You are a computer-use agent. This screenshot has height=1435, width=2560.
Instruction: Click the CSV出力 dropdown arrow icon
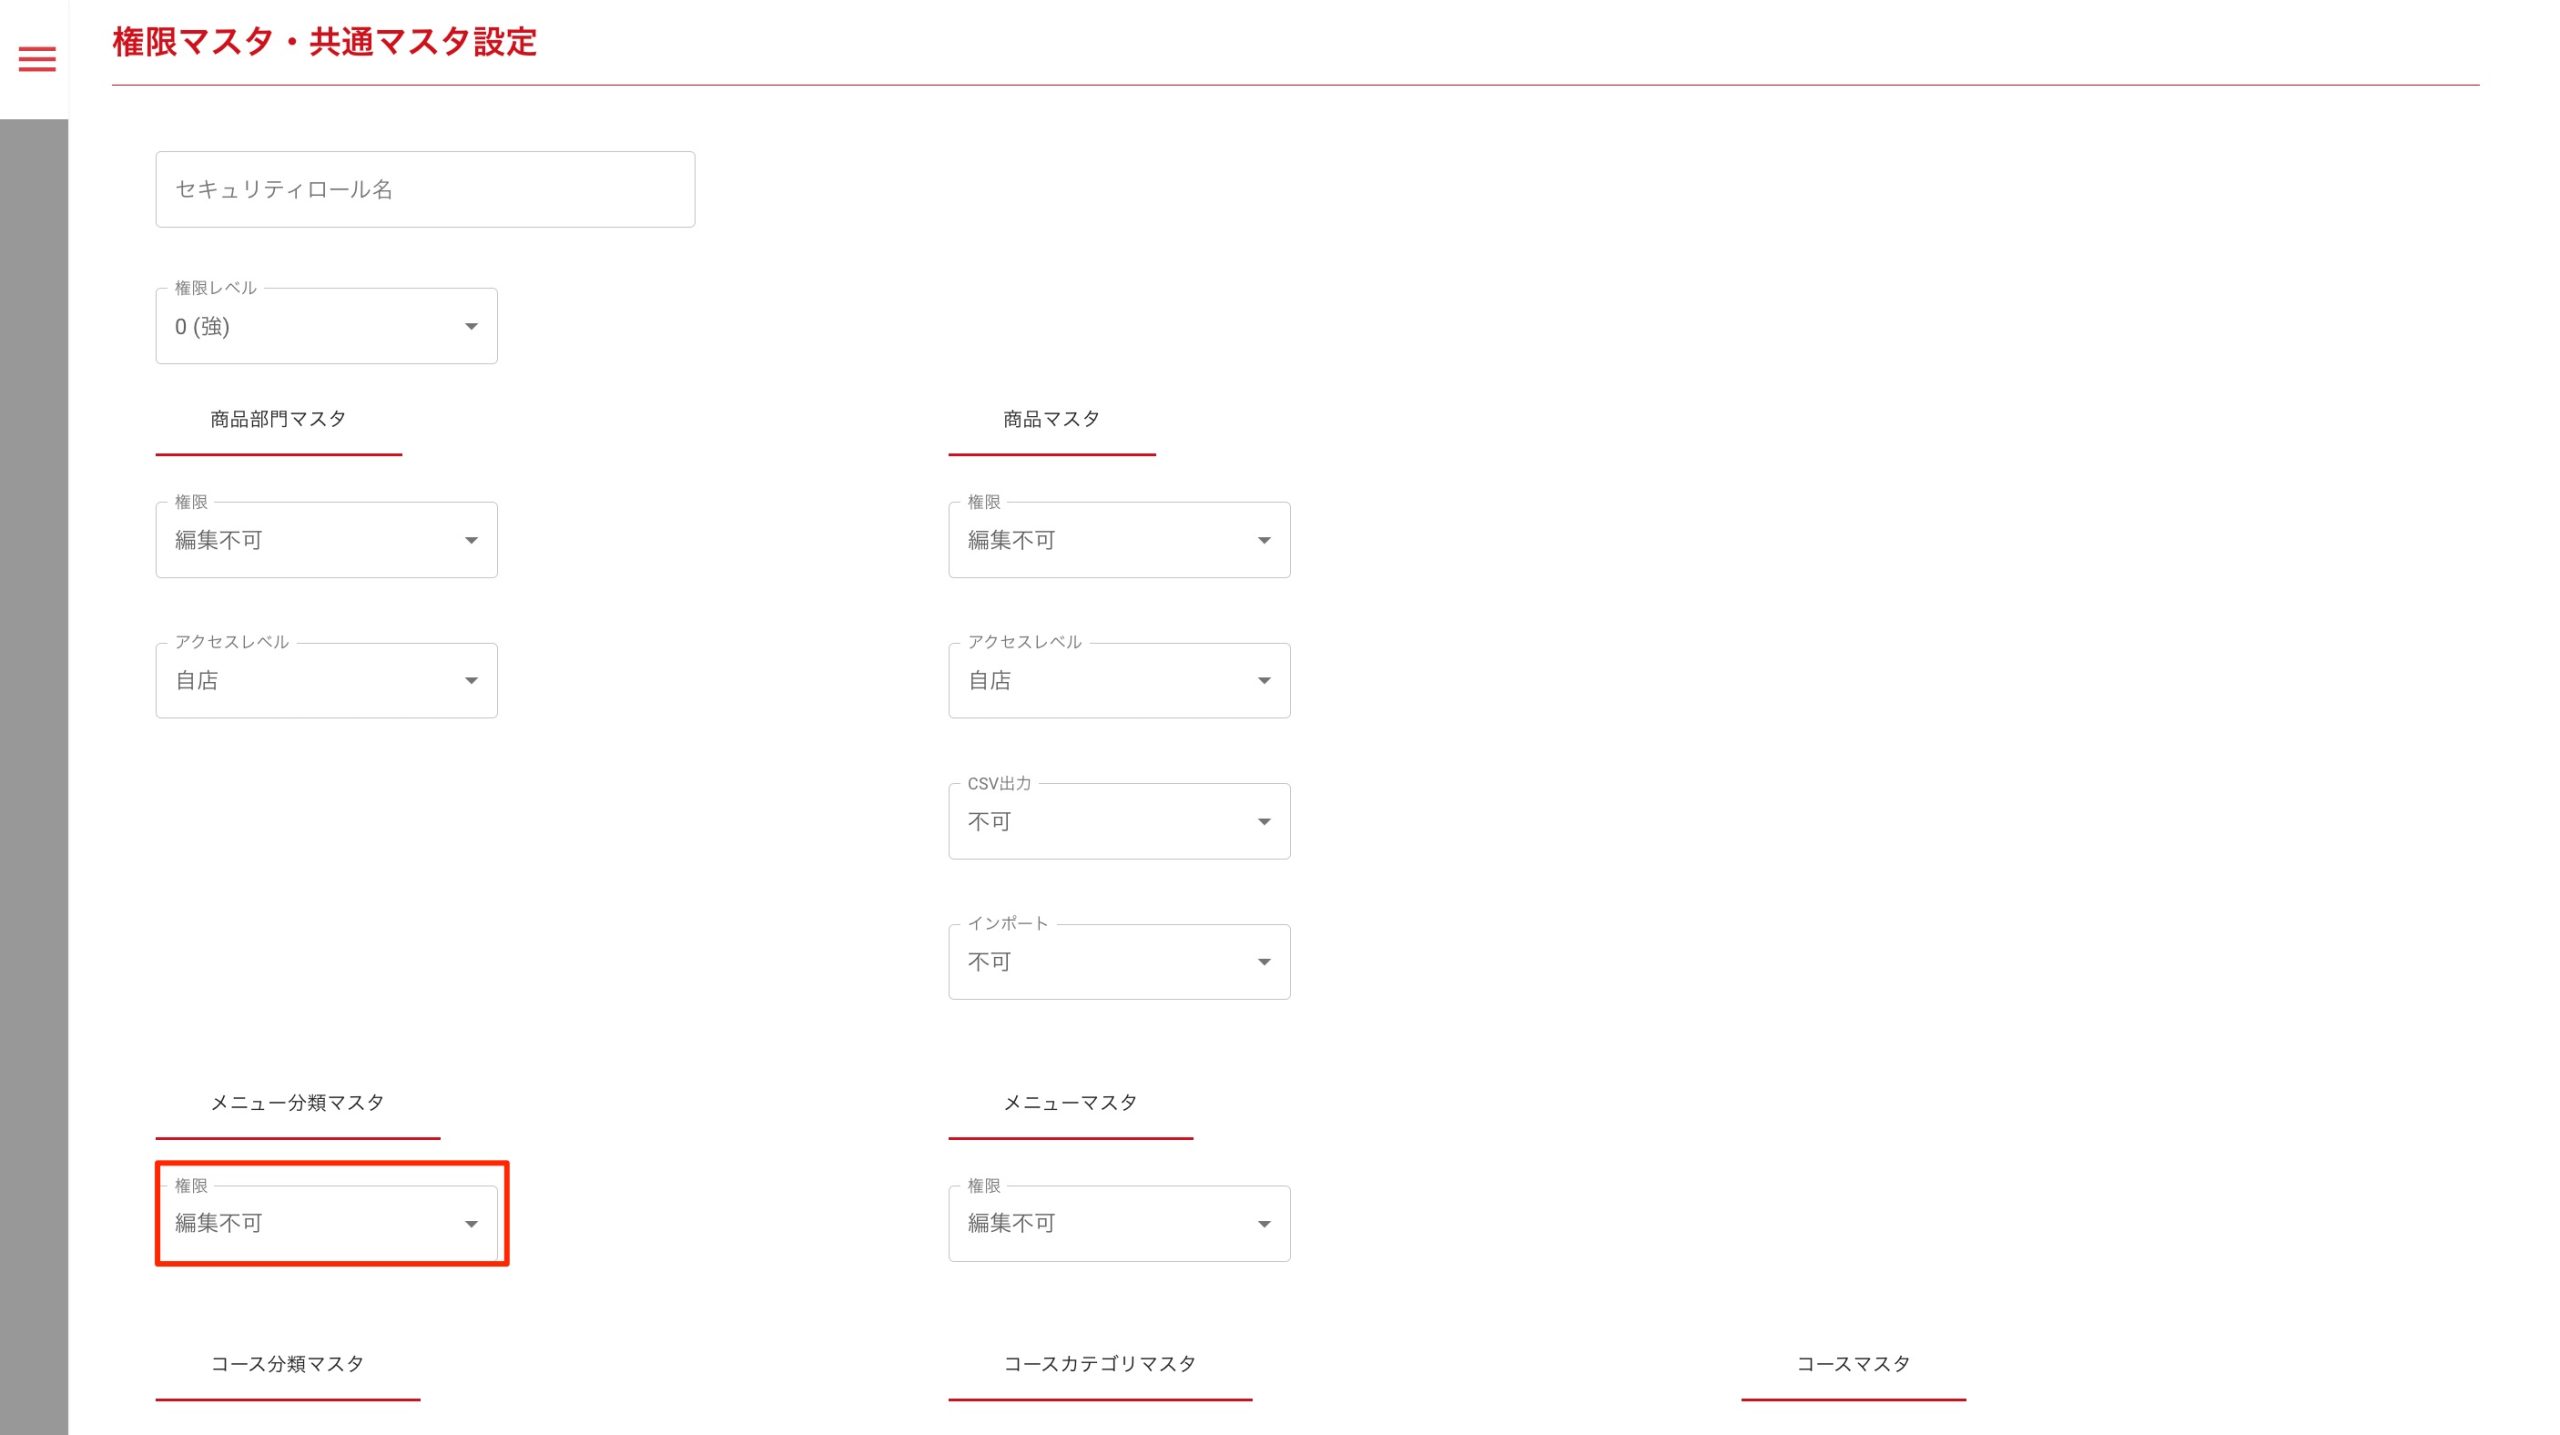[1264, 822]
